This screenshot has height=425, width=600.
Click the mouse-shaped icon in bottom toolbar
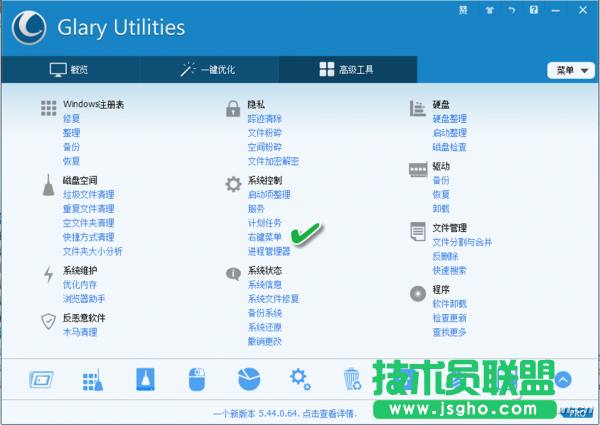tap(196, 380)
